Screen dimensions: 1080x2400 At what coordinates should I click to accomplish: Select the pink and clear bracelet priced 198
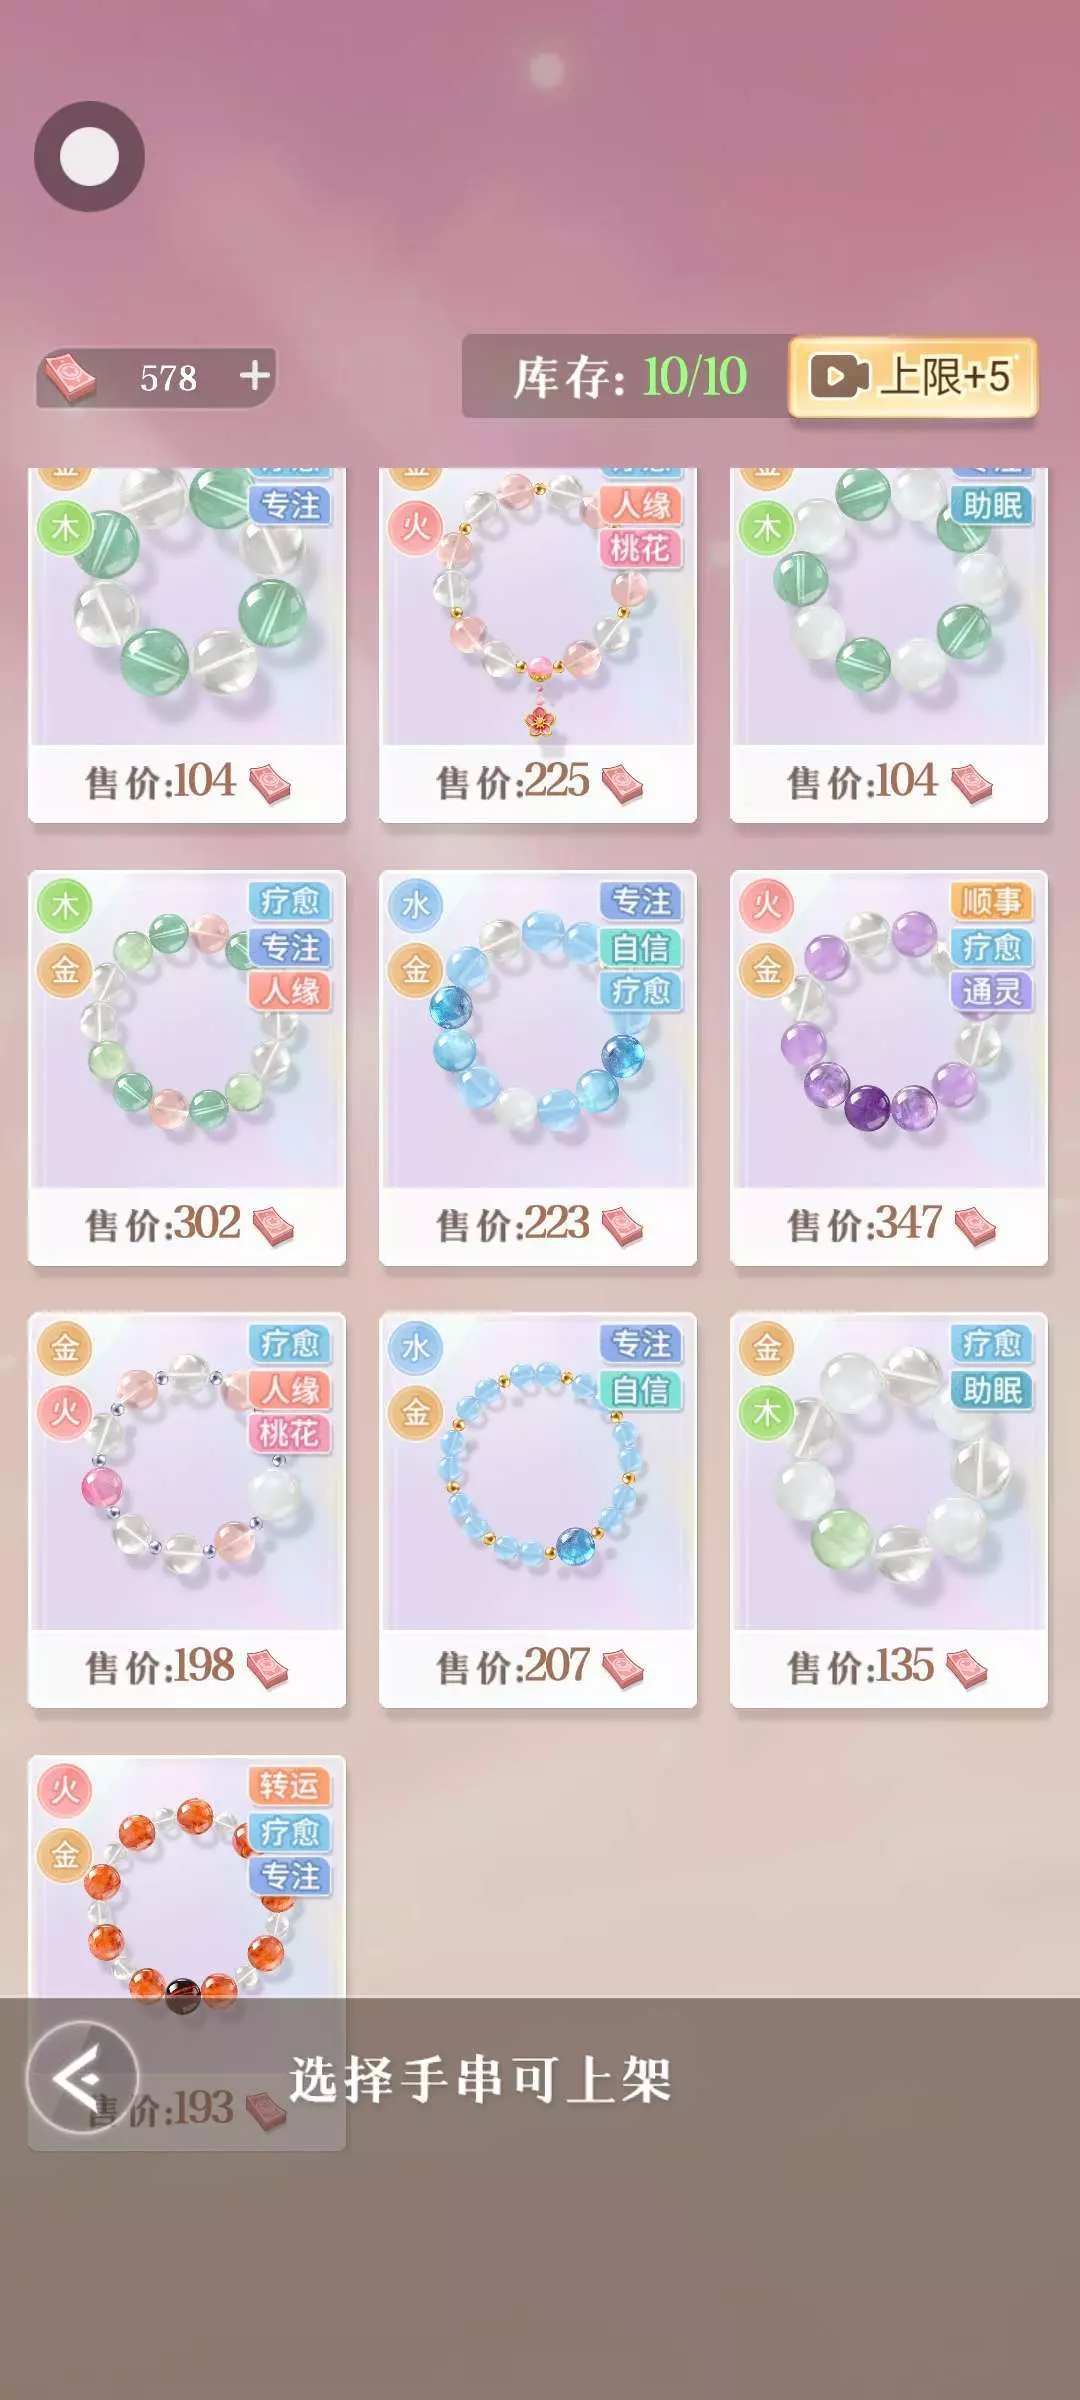tap(187, 1509)
